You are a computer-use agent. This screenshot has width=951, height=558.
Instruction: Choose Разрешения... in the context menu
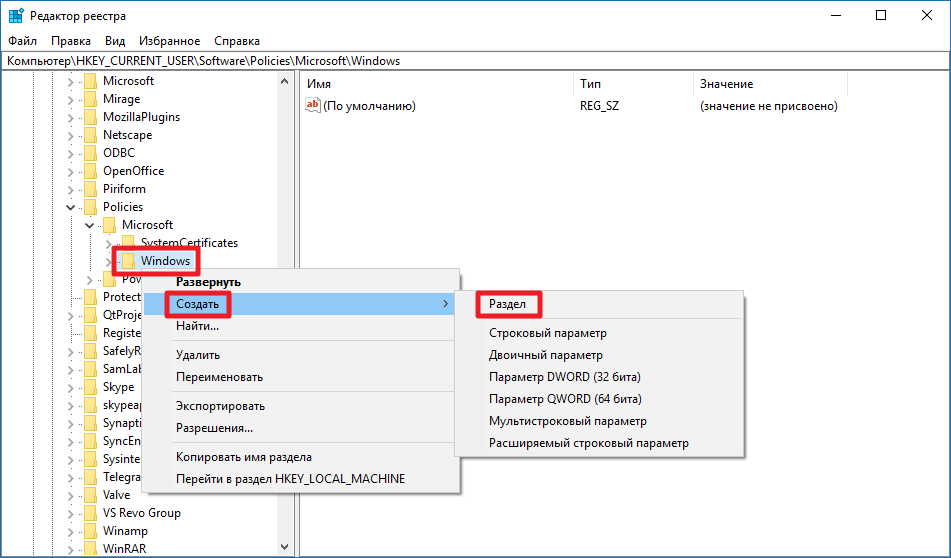[214, 428]
